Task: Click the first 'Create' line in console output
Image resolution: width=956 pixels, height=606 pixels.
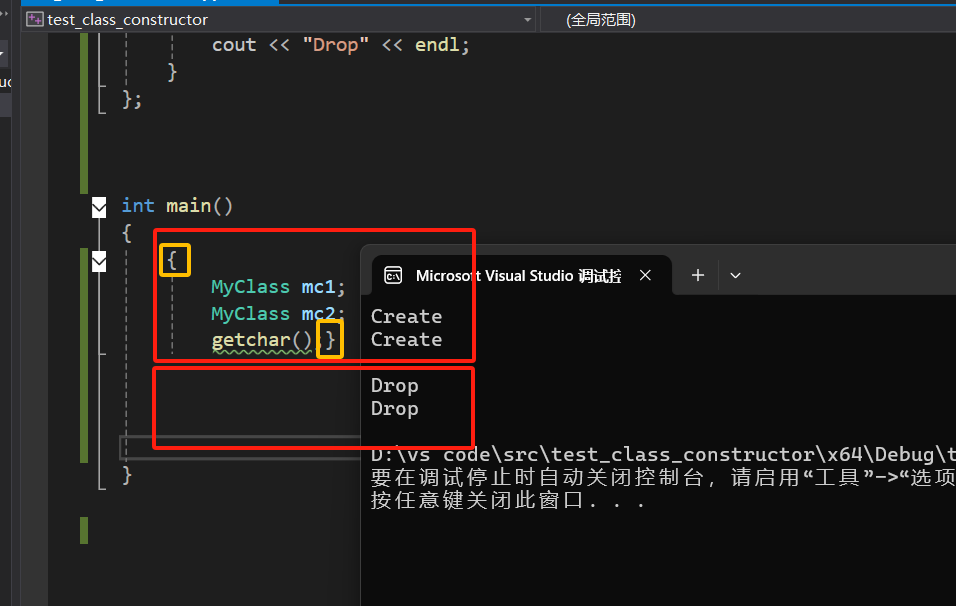Action: pos(407,316)
